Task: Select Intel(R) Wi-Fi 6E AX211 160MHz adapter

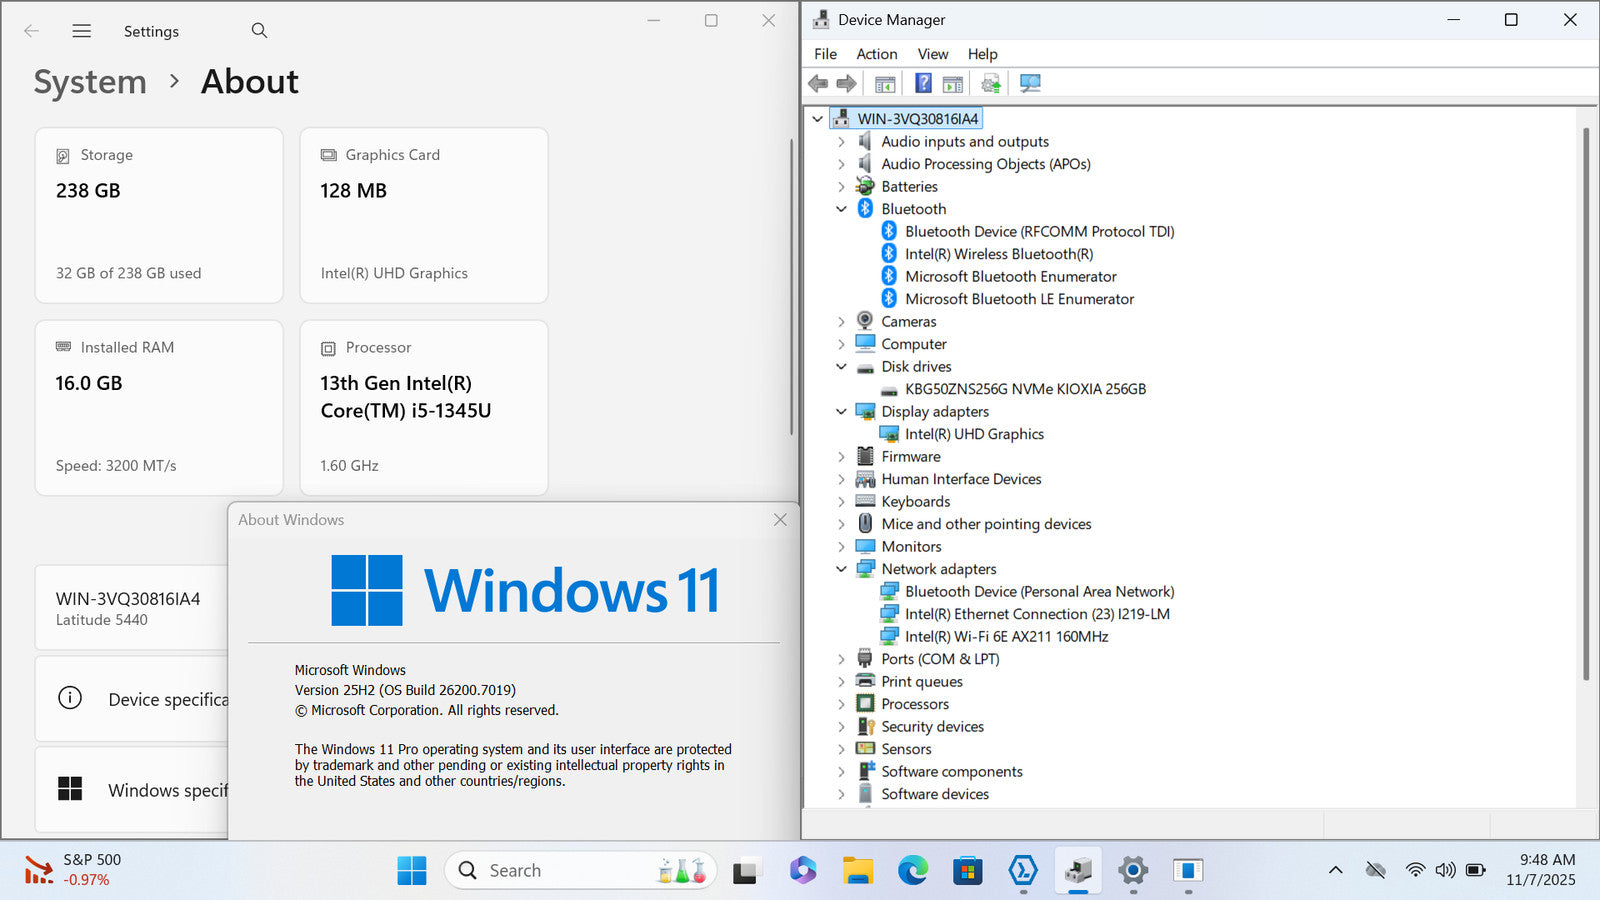Action: [x=1006, y=637]
